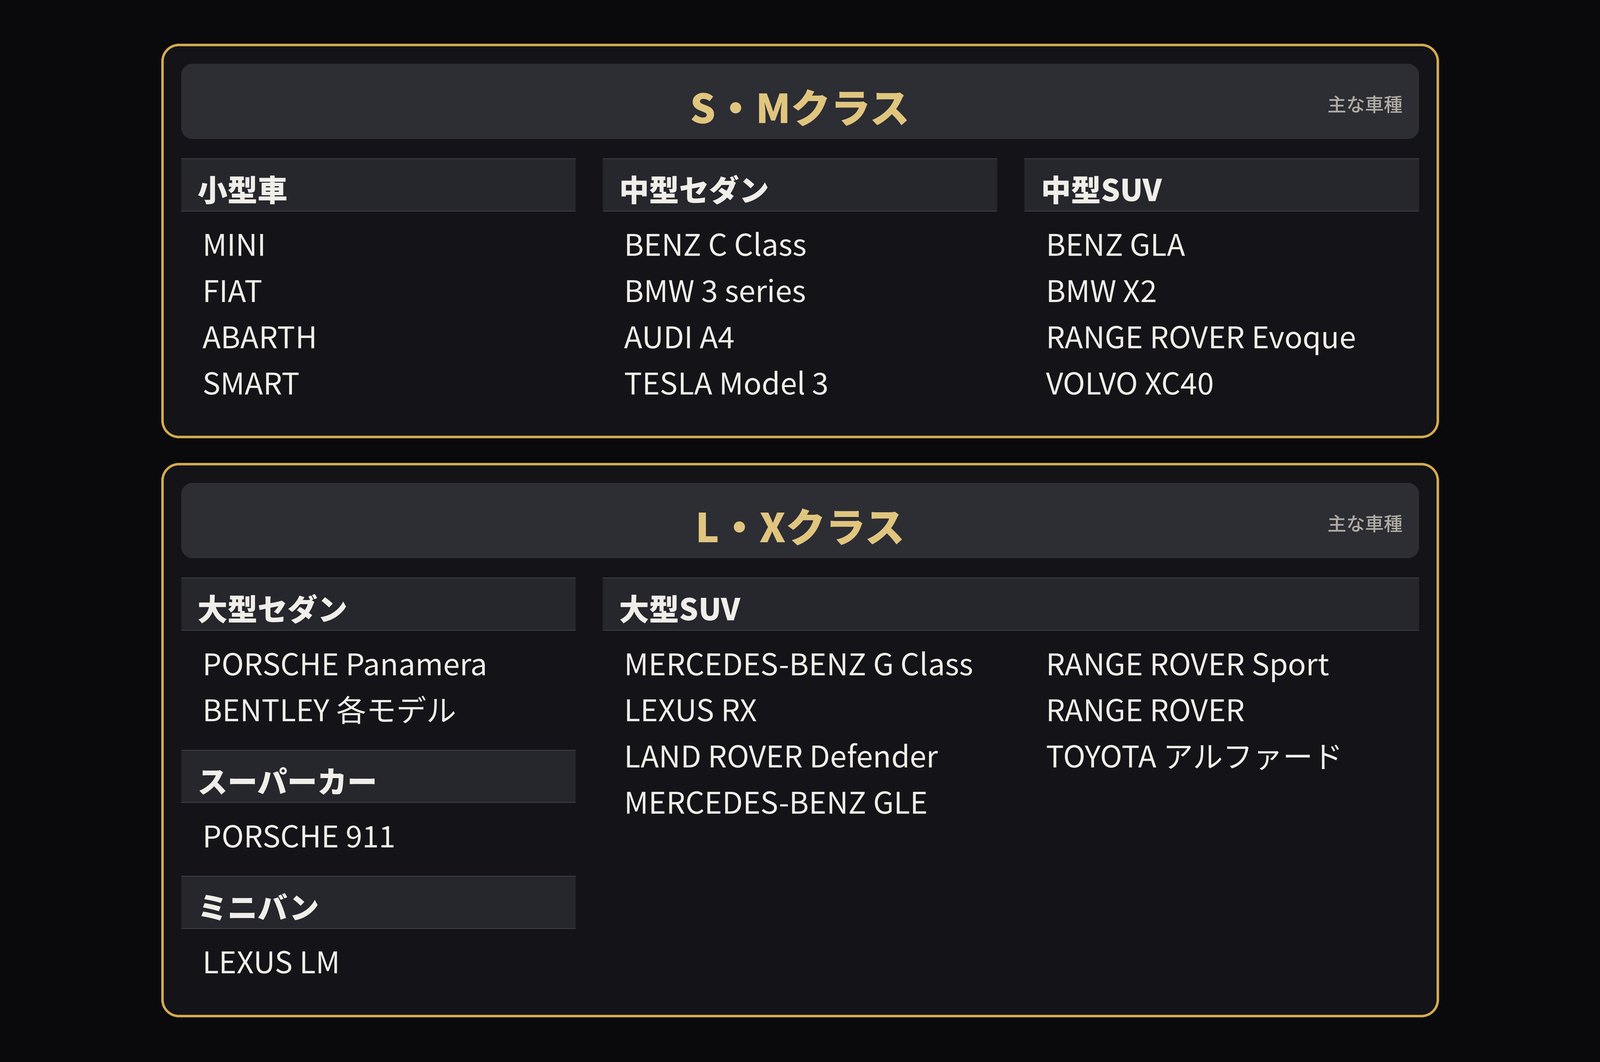Click ABARTH in the small car list
Screen dimensions: 1600x1062
pyautogui.click(x=259, y=337)
